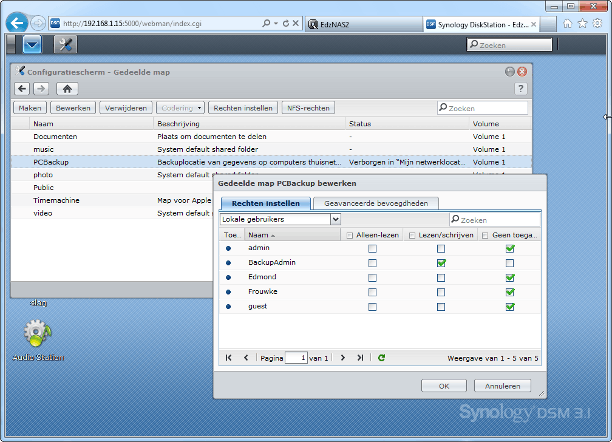
Task: Reload the page with the refresh icon
Action: [286, 23]
